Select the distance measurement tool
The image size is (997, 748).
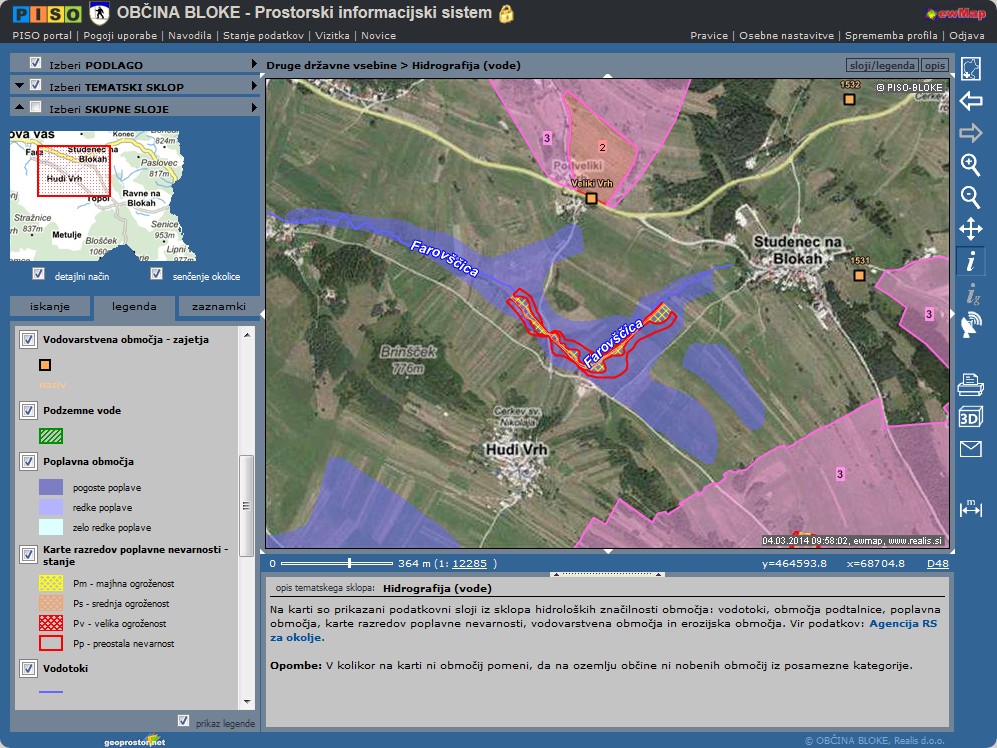click(x=970, y=508)
